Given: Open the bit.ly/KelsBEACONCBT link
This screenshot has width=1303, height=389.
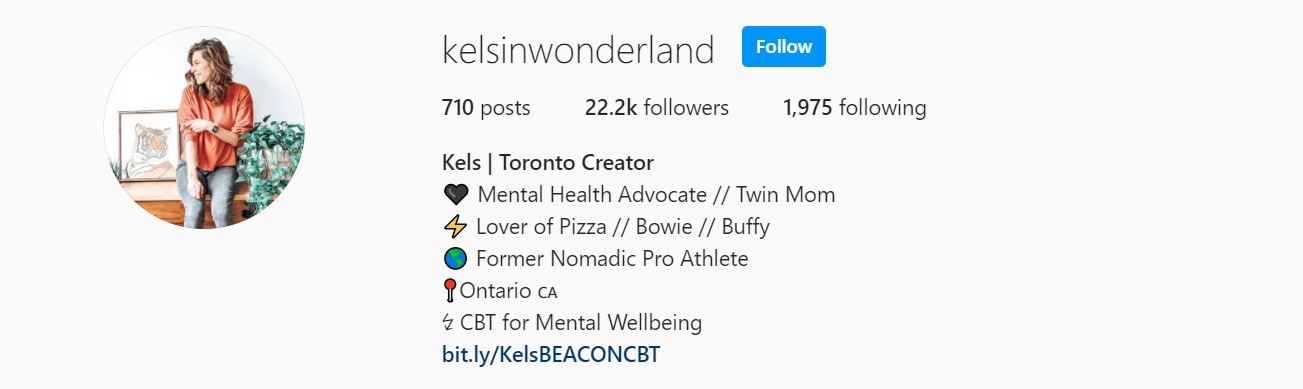Looking at the screenshot, I should pyautogui.click(x=551, y=355).
